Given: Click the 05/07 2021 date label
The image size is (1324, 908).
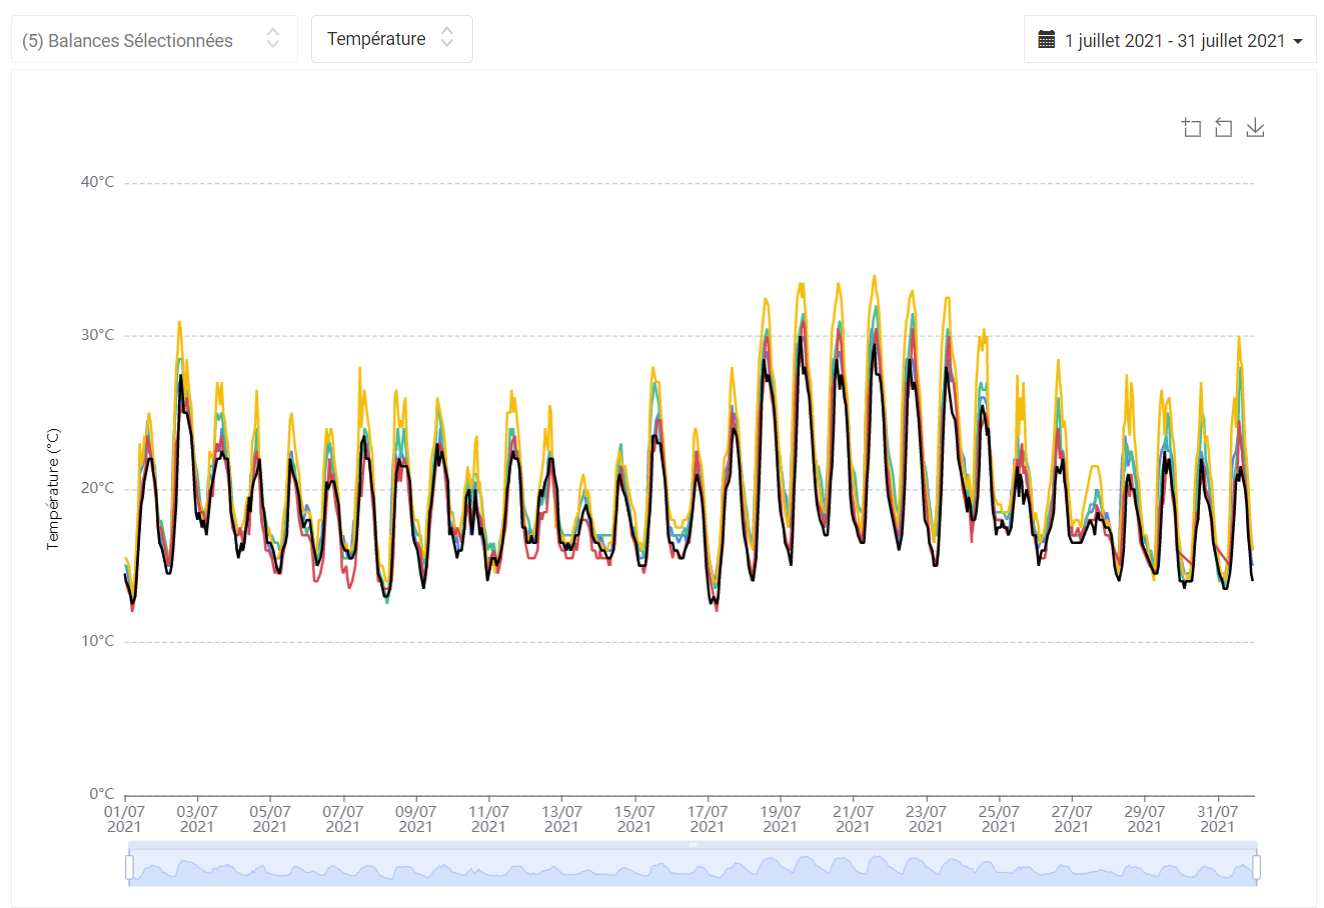Looking at the screenshot, I should 270,819.
